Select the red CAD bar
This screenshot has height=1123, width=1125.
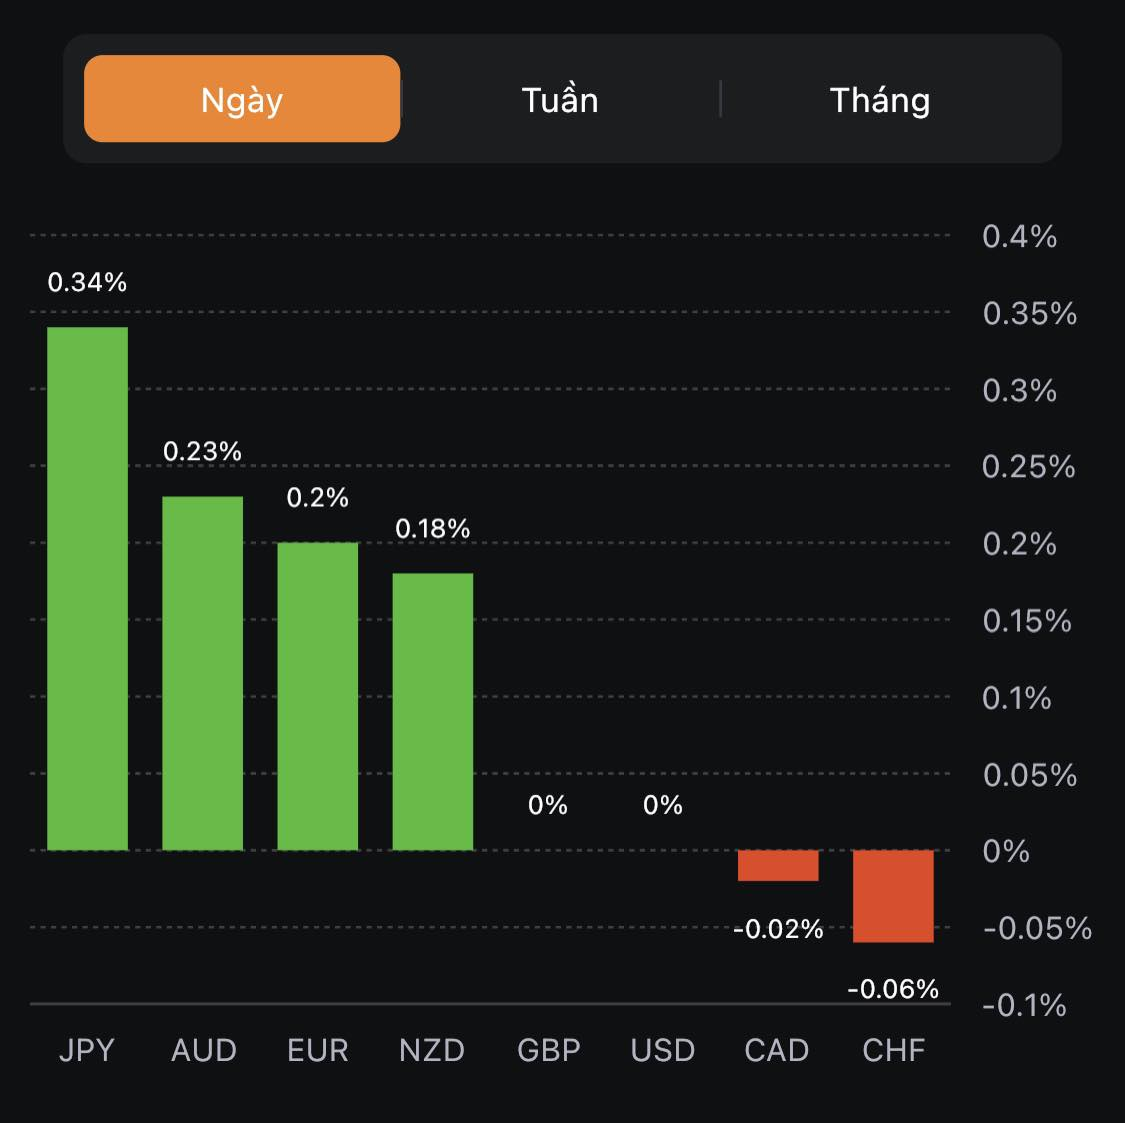(778, 865)
